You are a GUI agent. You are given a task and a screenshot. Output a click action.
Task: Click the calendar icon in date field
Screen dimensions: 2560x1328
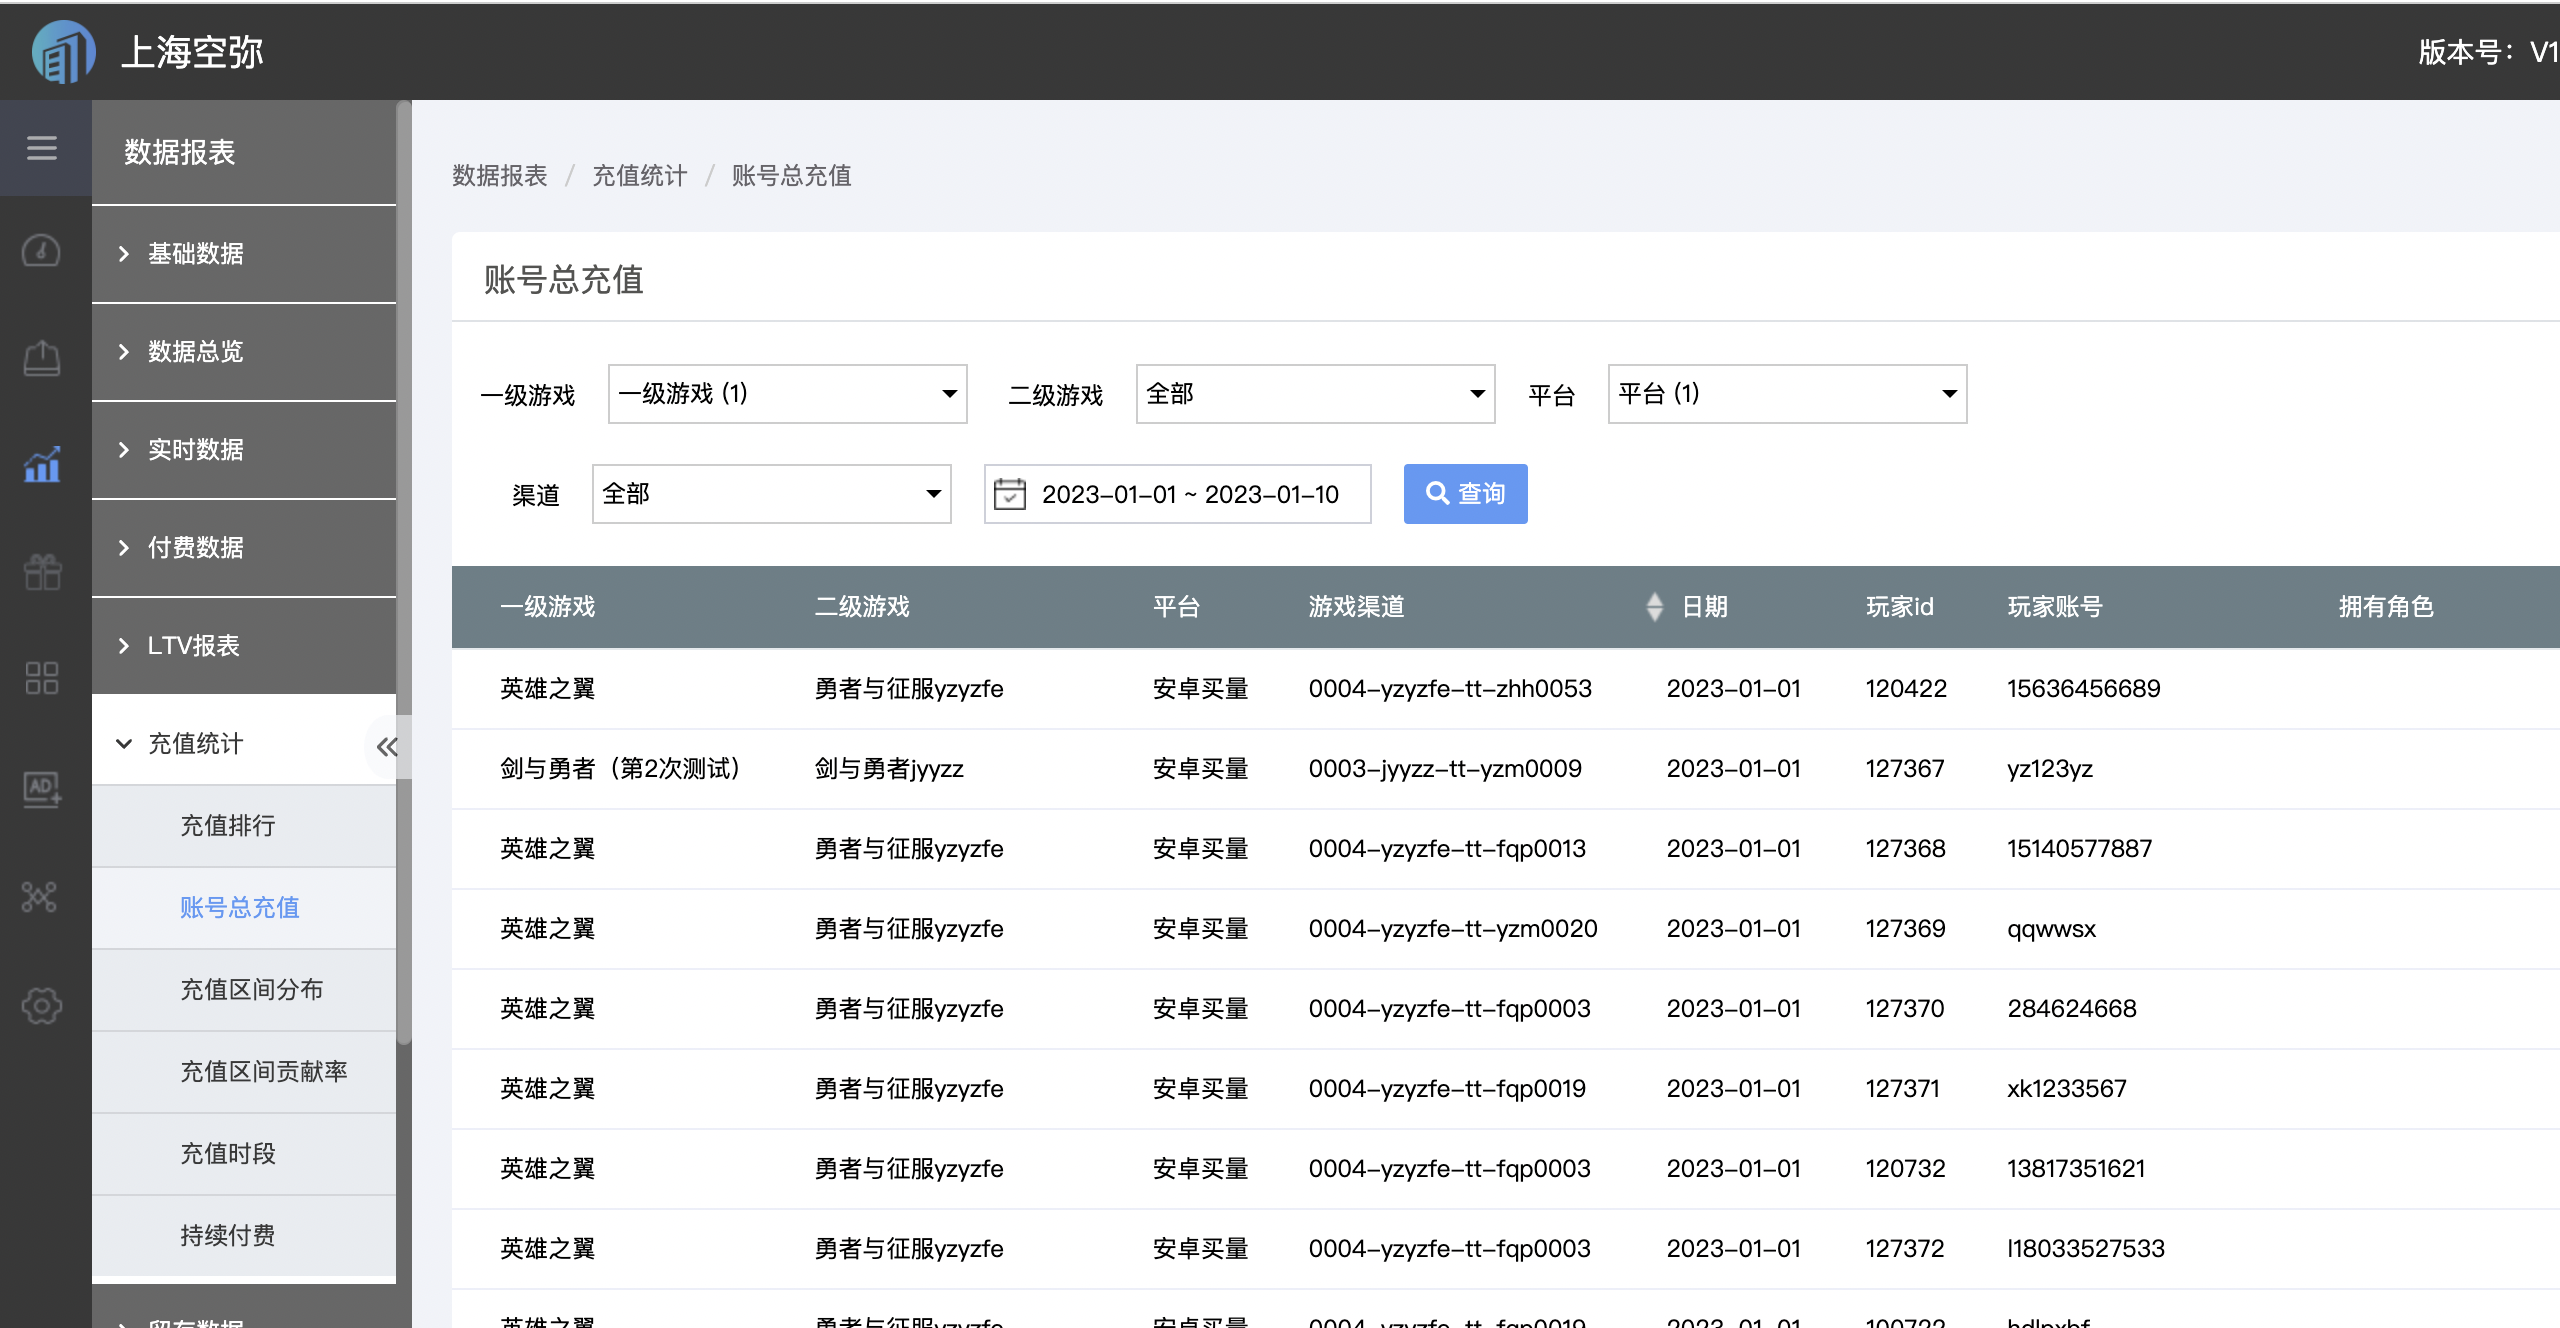[x=1010, y=494]
